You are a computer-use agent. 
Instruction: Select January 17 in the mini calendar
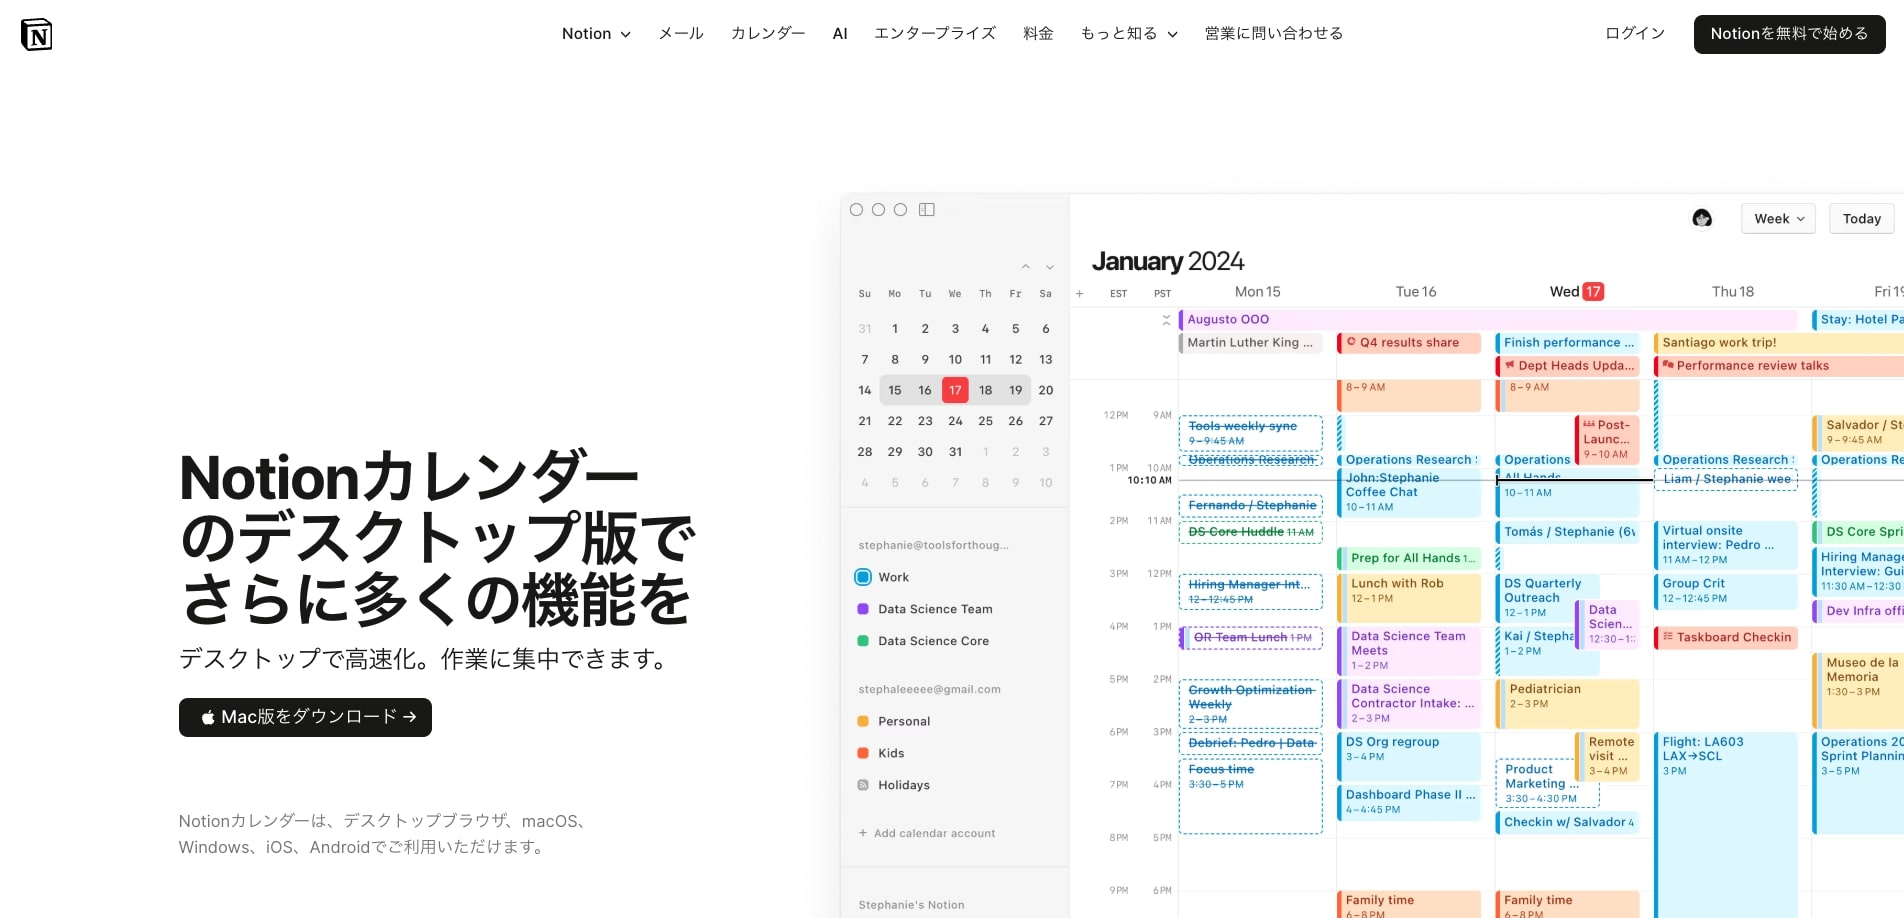coord(955,390)
